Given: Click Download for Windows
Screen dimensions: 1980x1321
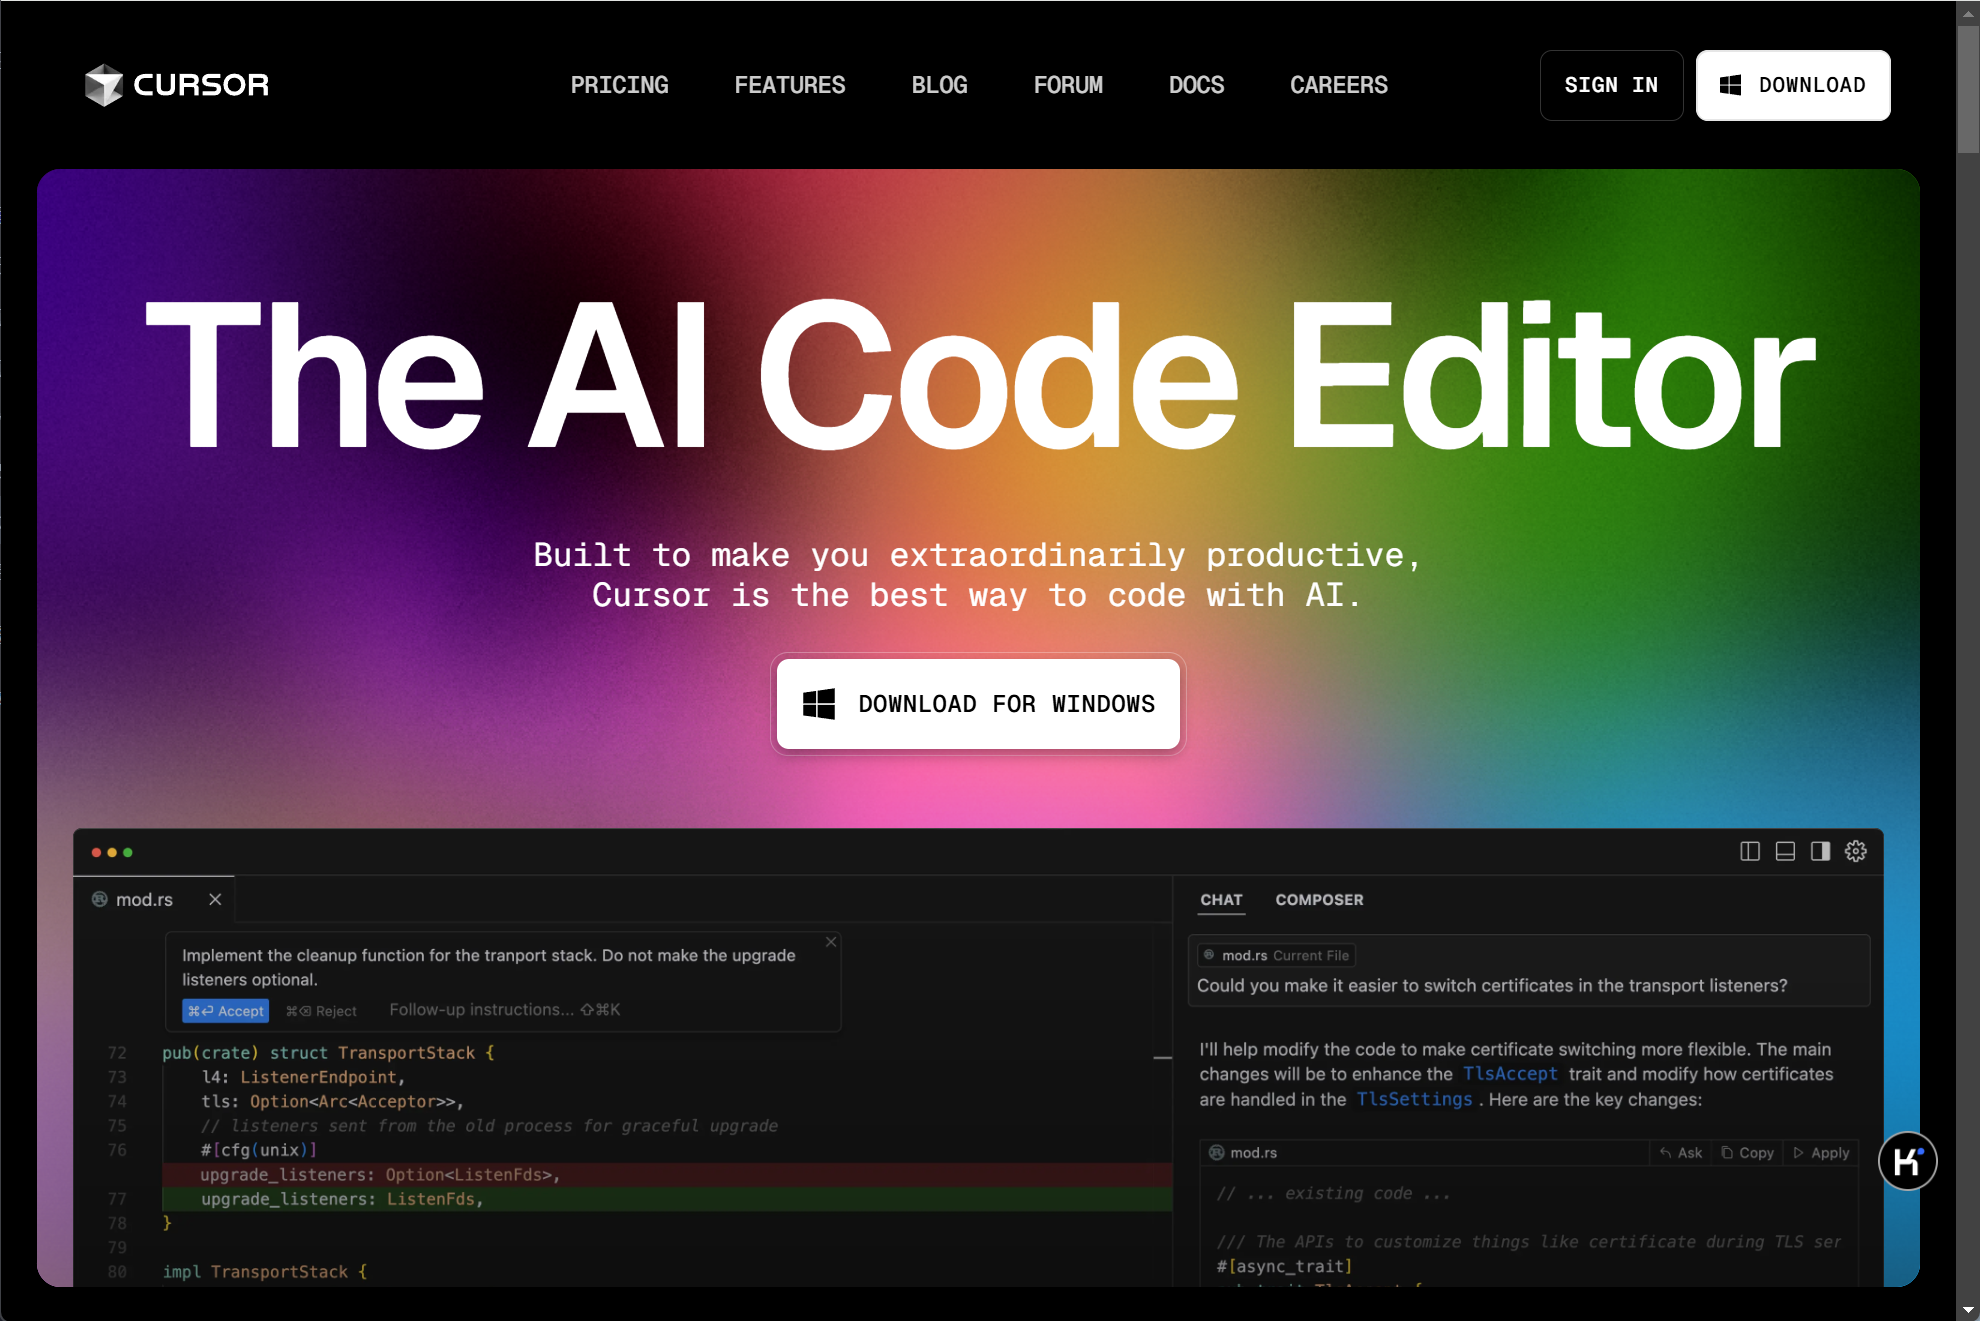Looking at the screenshot, I should point(979,704).
